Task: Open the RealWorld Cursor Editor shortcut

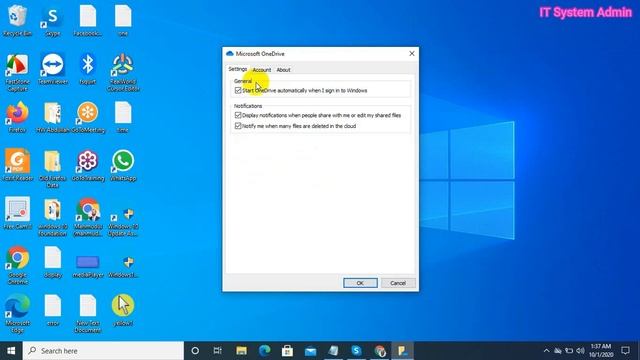Action: pyautogui.click(x=123, y=72)
